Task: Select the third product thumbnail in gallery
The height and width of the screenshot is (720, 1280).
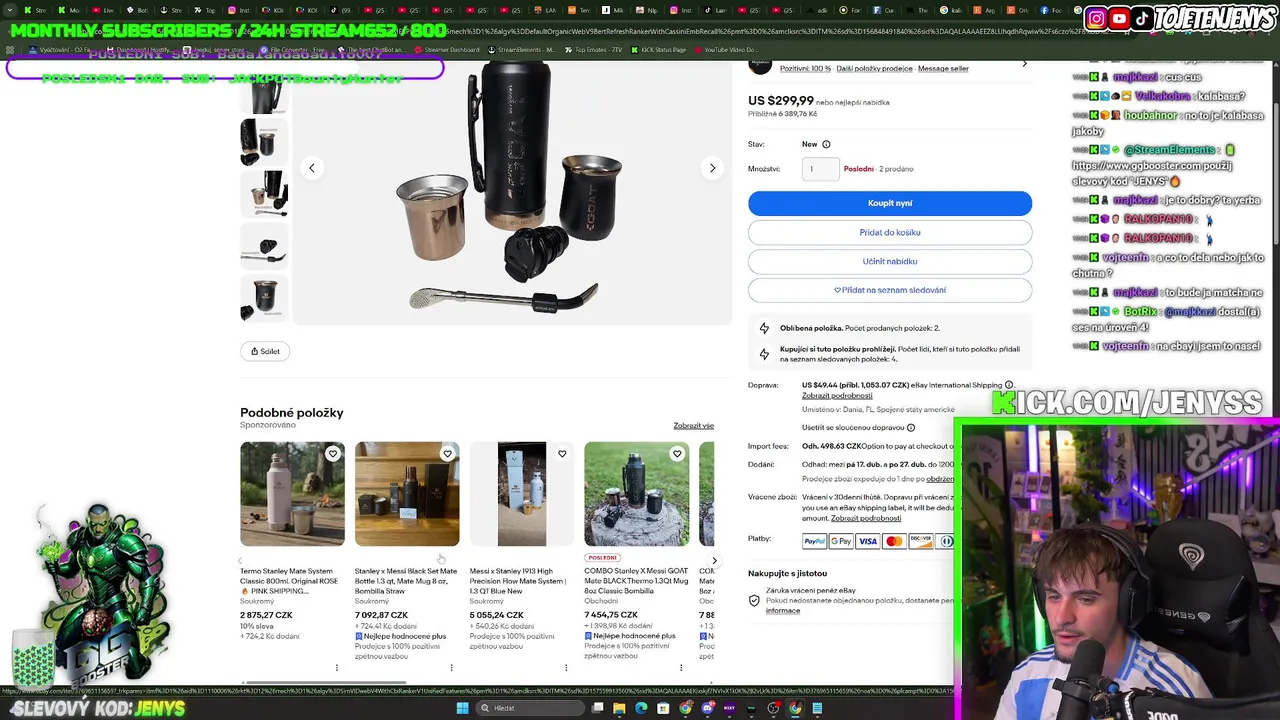Action: [264, 194]
